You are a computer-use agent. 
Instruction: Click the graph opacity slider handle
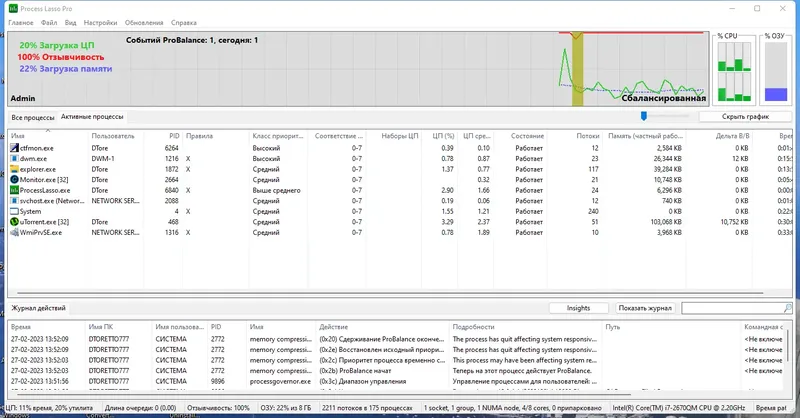coord(644,116)
